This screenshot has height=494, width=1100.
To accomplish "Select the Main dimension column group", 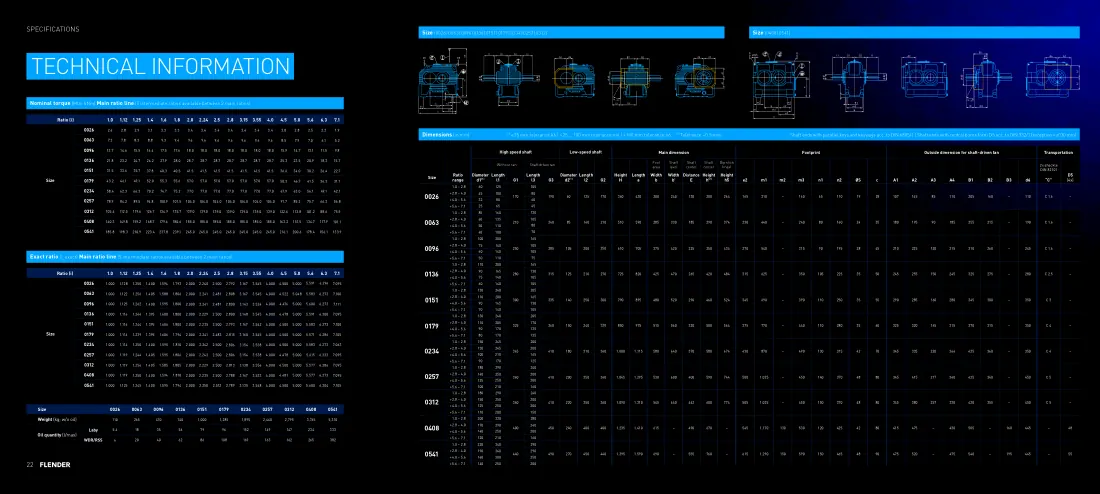I will (x=673, y=152).
